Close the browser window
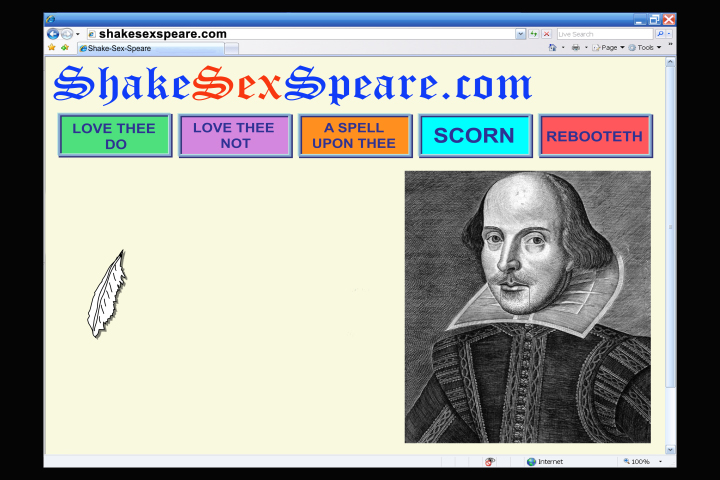The width and height of the screenshot is (720, 480). coord(669,20)
